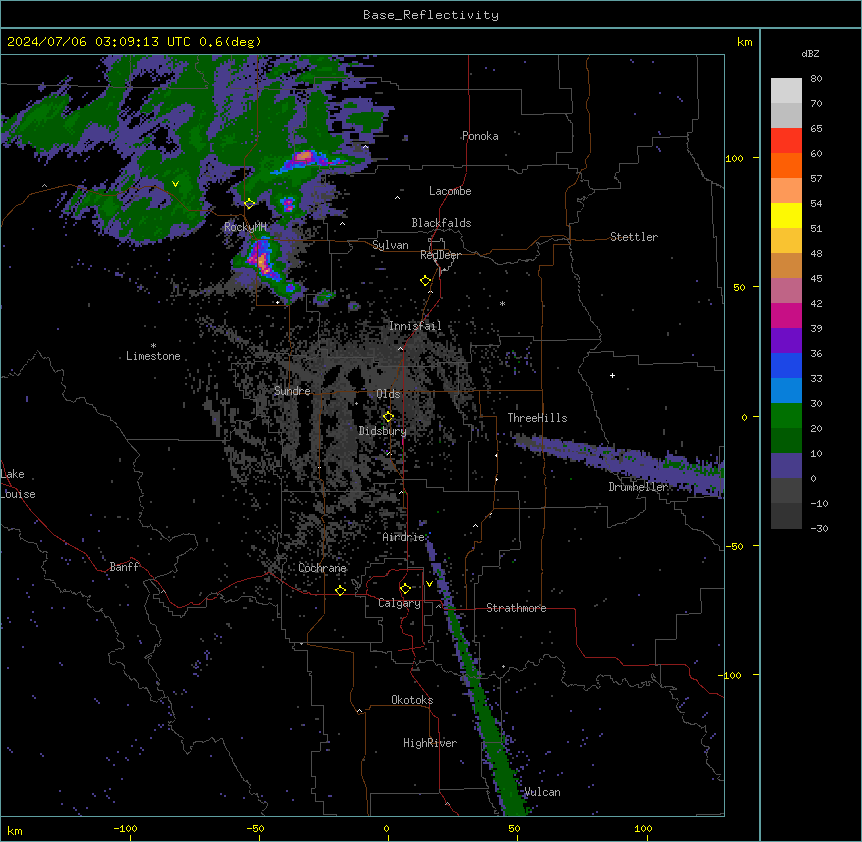Image resolution: width=862 pixels, height=842 pixels.
Task: Click the Cochrane town label
Action: coord(322,568)
